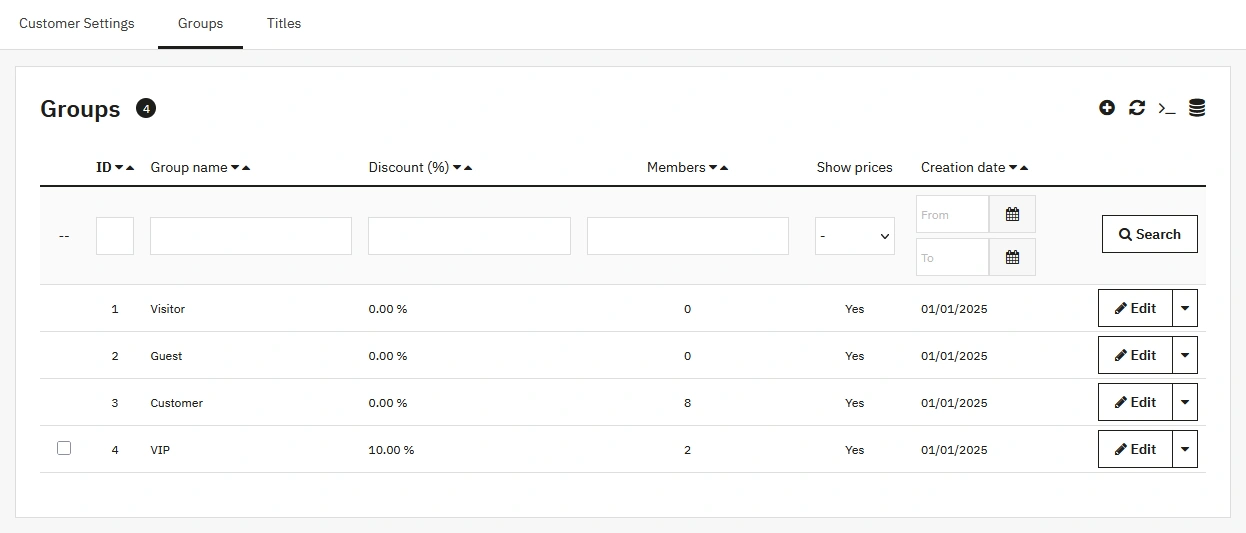Show the SQL query terminal icon
Screen dimensions: 1246x533
1166,108
